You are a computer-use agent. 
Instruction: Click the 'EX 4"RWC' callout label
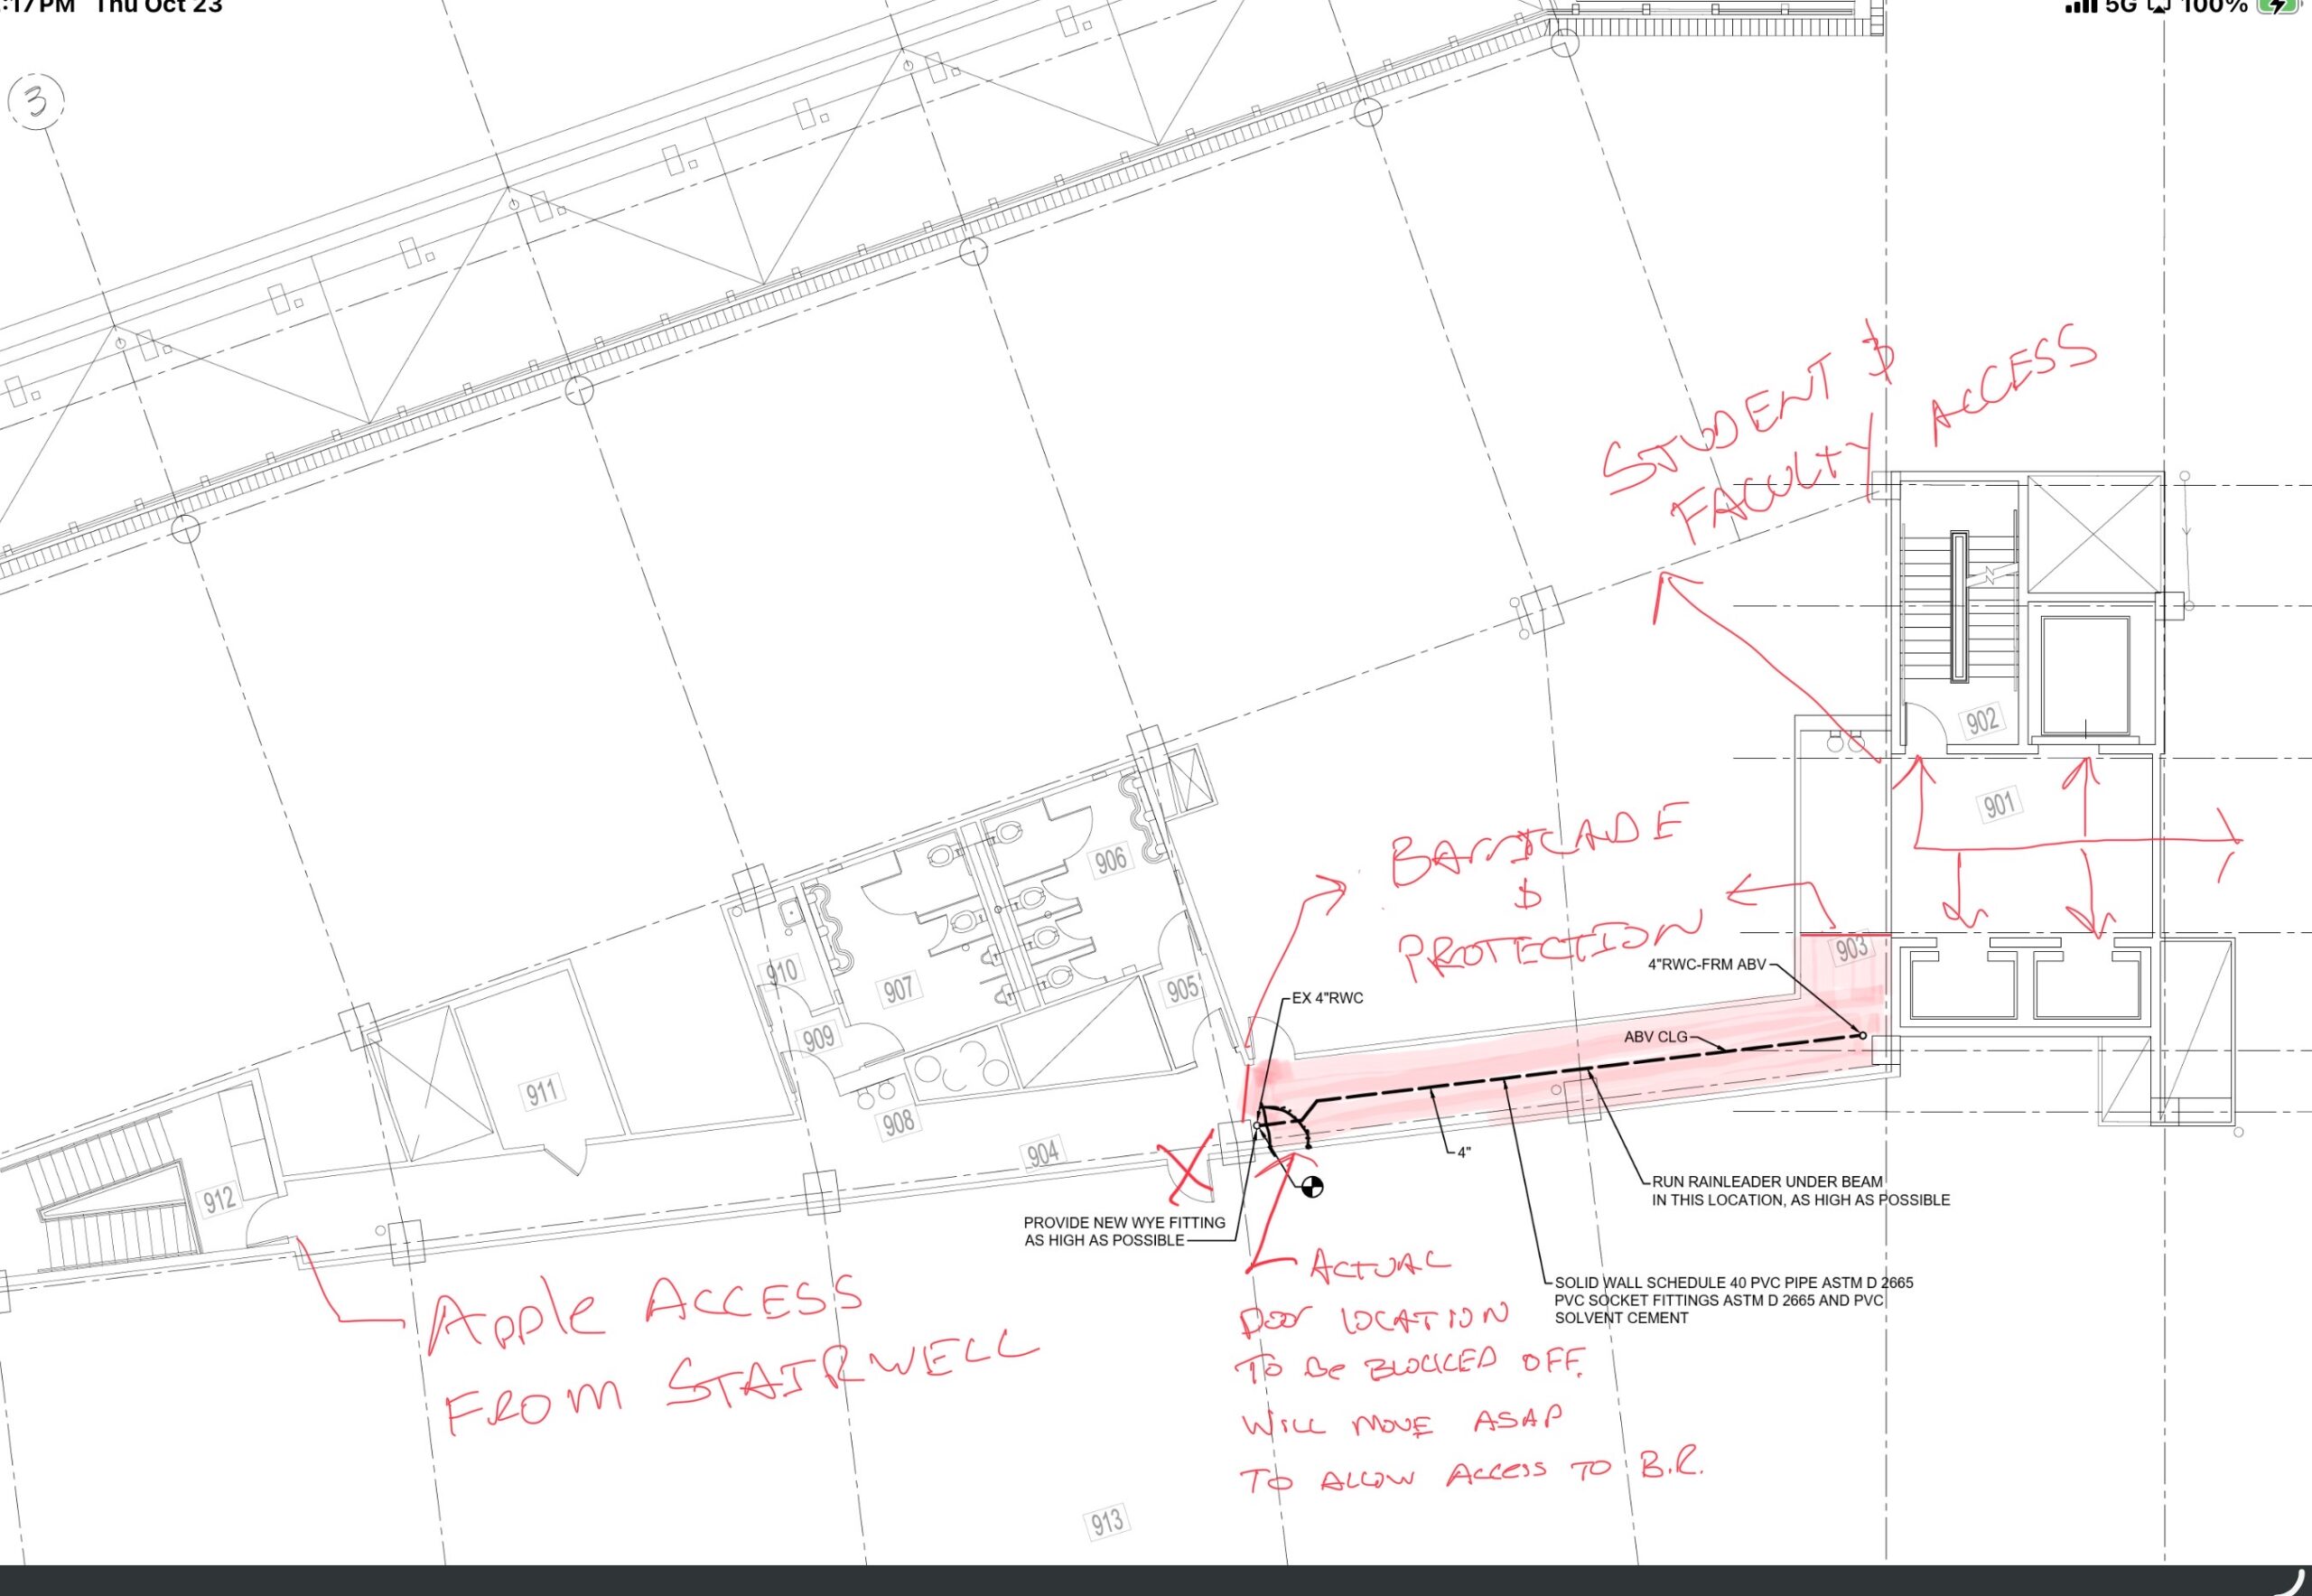pyautogui.click(x=1327, y=998)
